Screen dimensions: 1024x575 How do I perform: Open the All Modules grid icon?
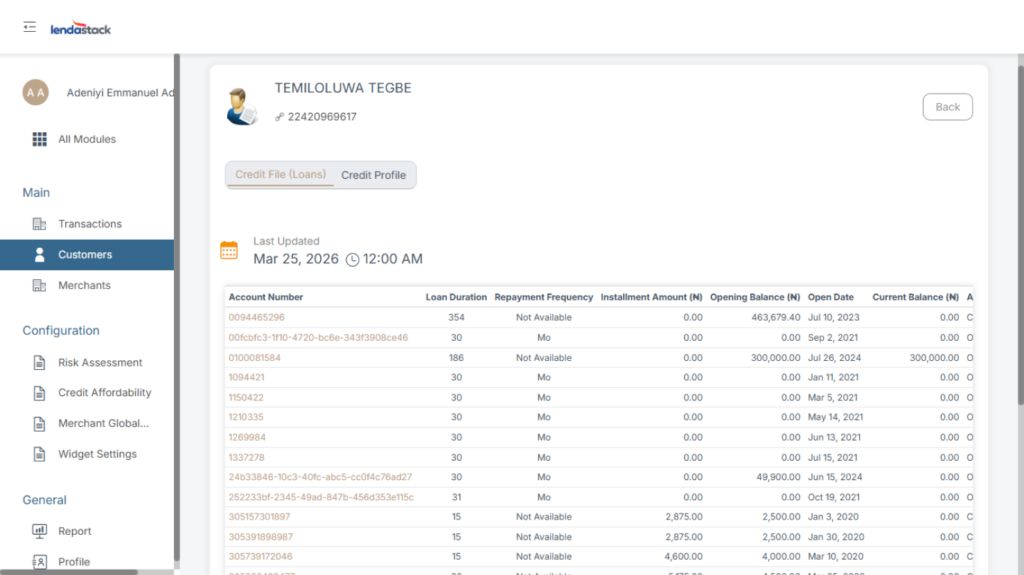pyautogui.click(x=40, y=139)
